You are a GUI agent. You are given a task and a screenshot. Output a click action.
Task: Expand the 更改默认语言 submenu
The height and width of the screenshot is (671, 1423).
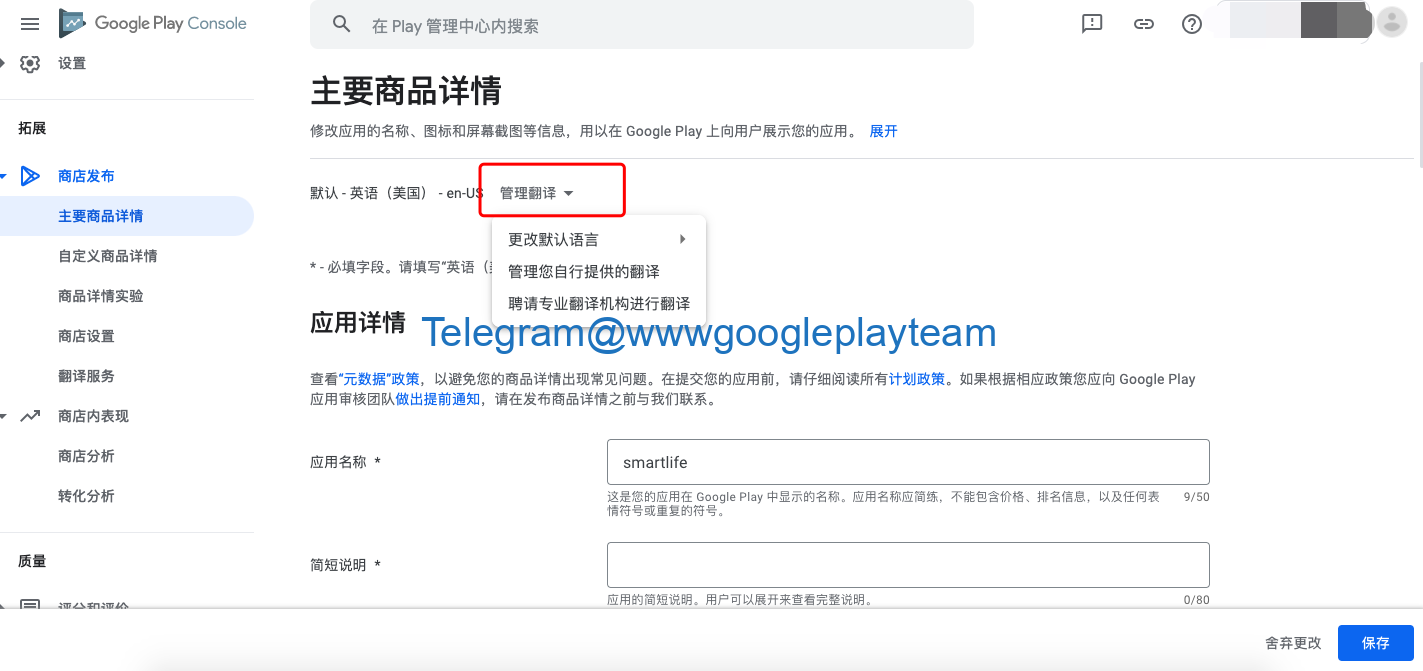tap(599, 240)
